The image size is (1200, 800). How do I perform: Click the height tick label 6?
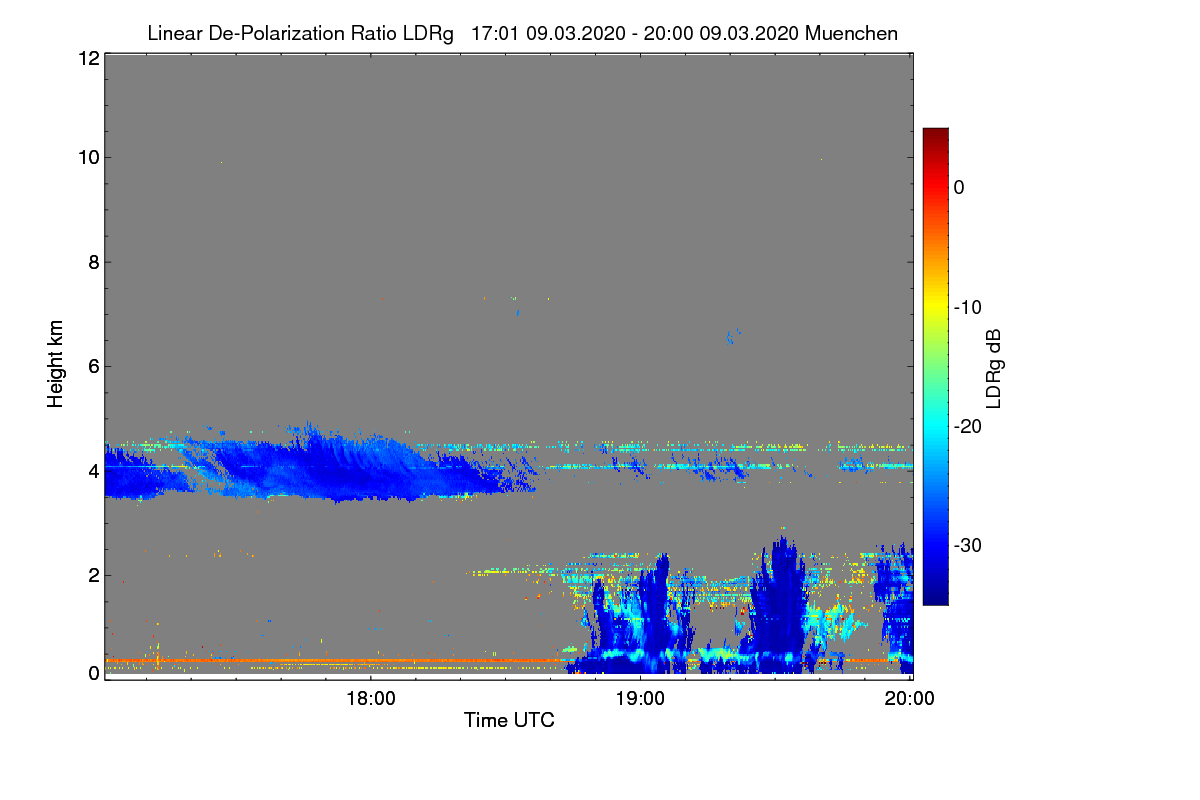(x=93, y=366)
